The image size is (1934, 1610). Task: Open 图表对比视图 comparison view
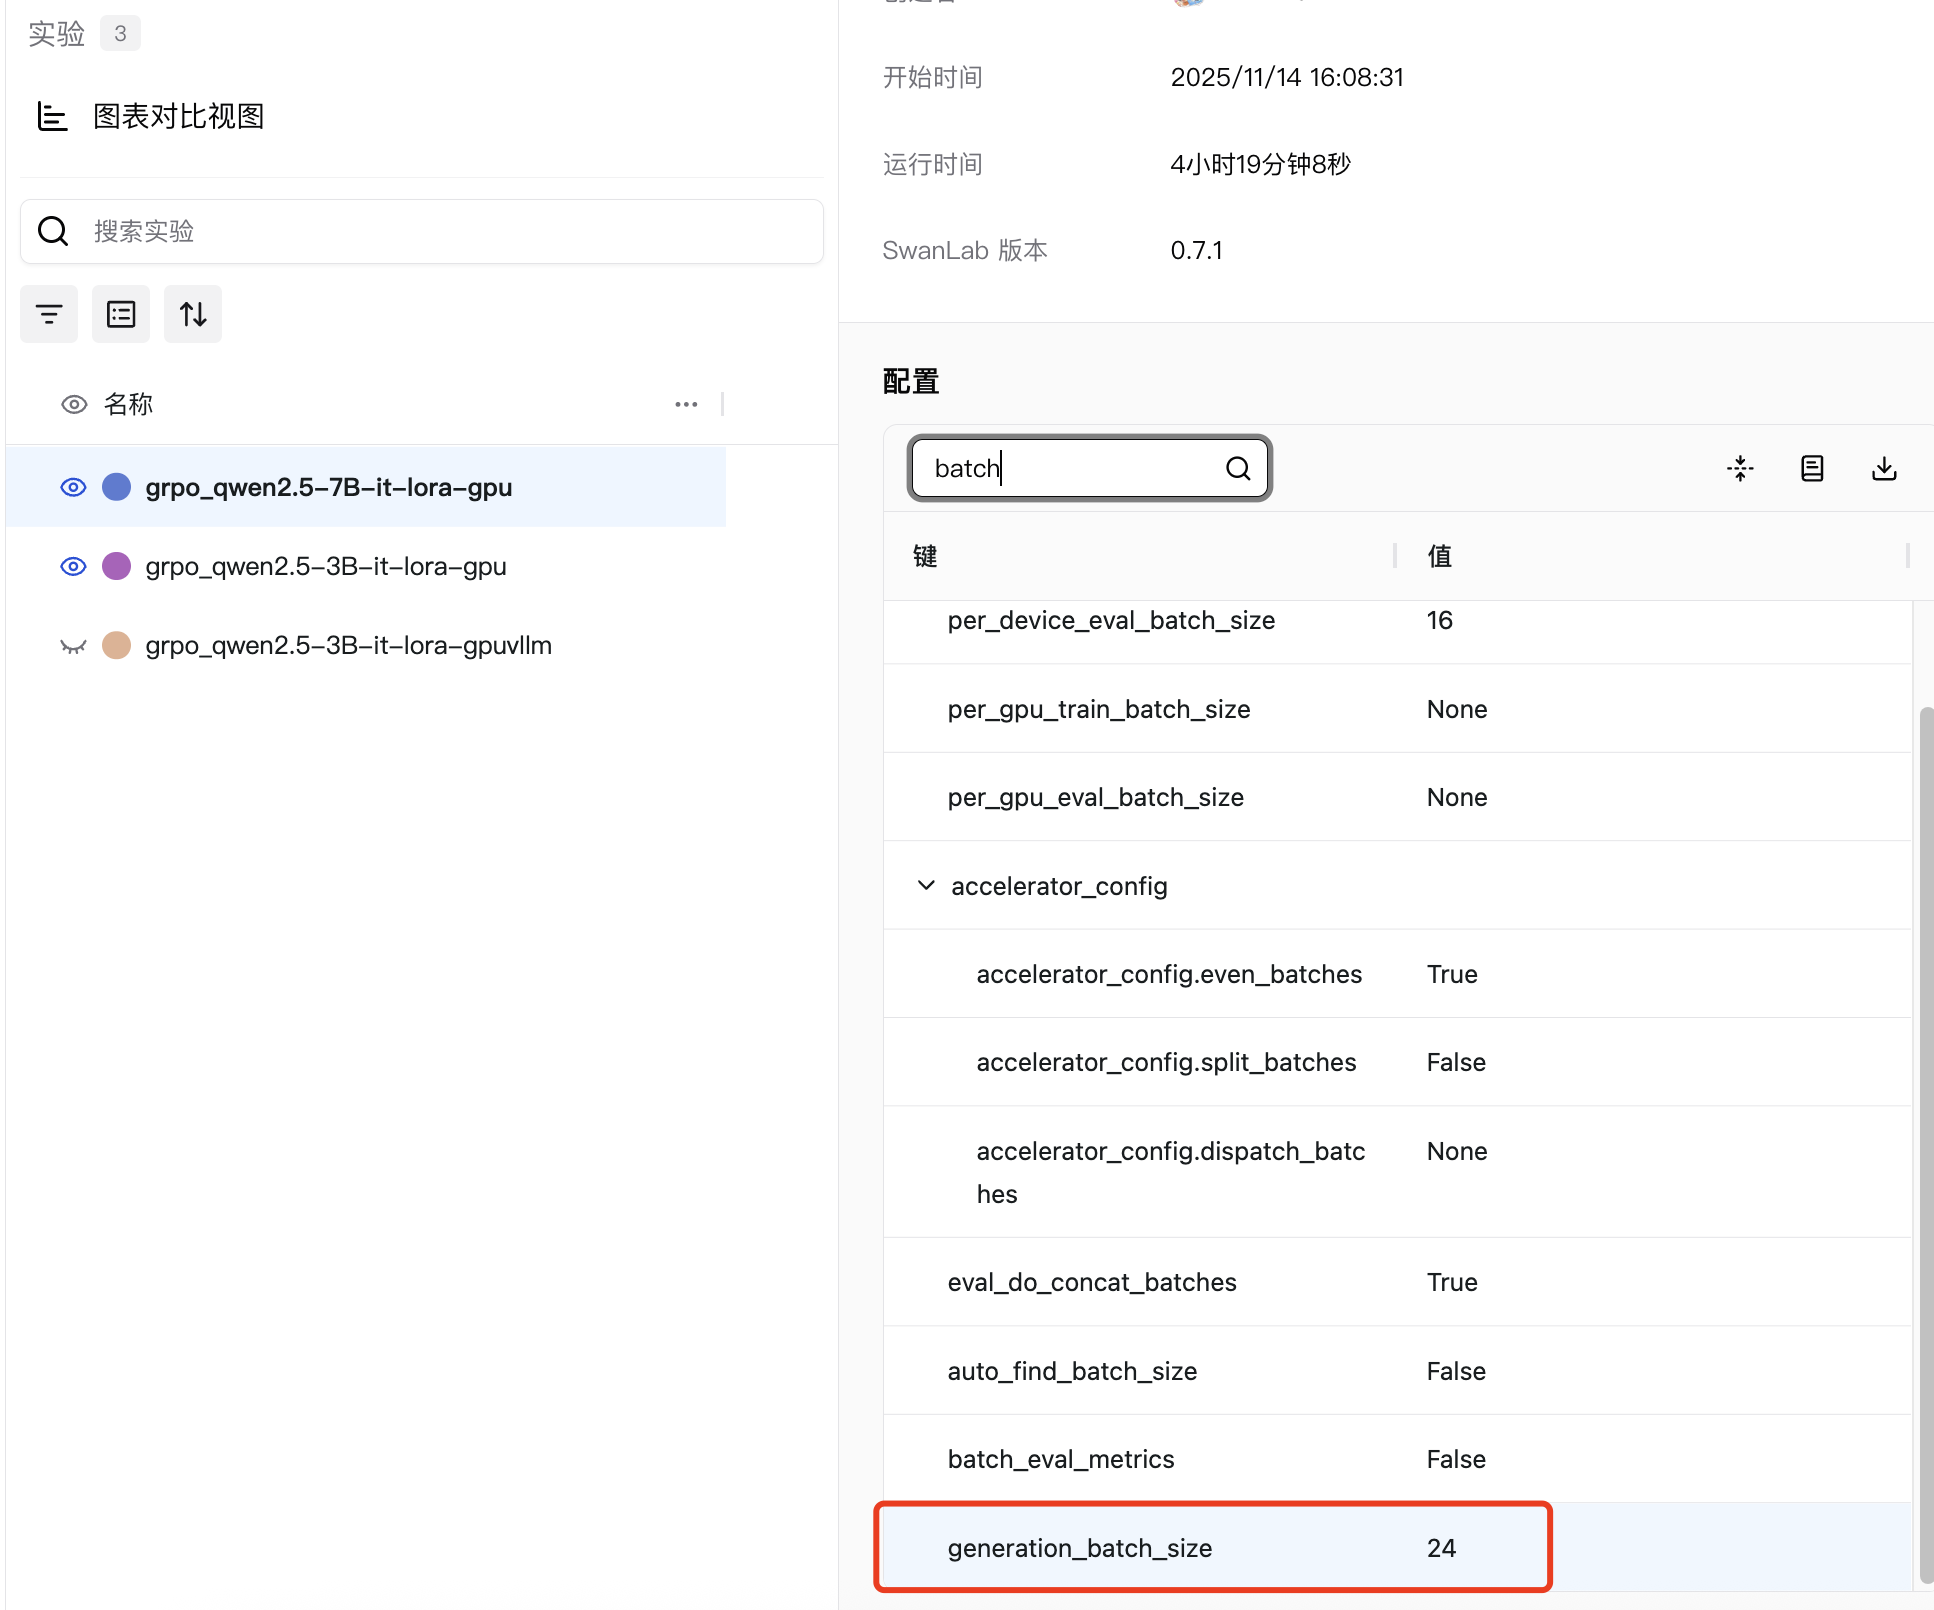click(x=178, y=116)
